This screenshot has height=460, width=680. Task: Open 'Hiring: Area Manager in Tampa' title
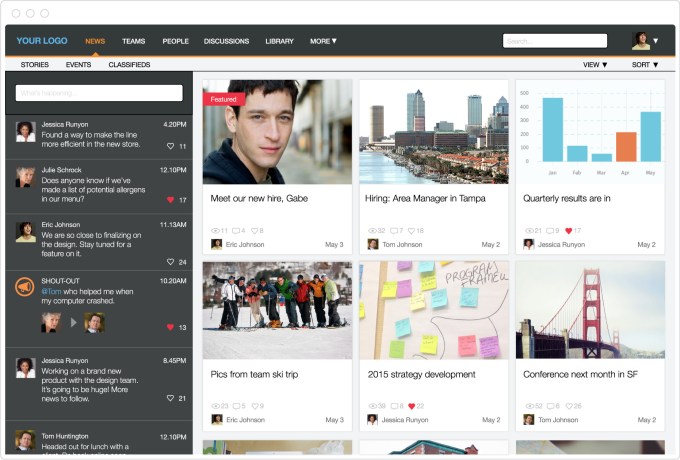(x=425, y=199)
